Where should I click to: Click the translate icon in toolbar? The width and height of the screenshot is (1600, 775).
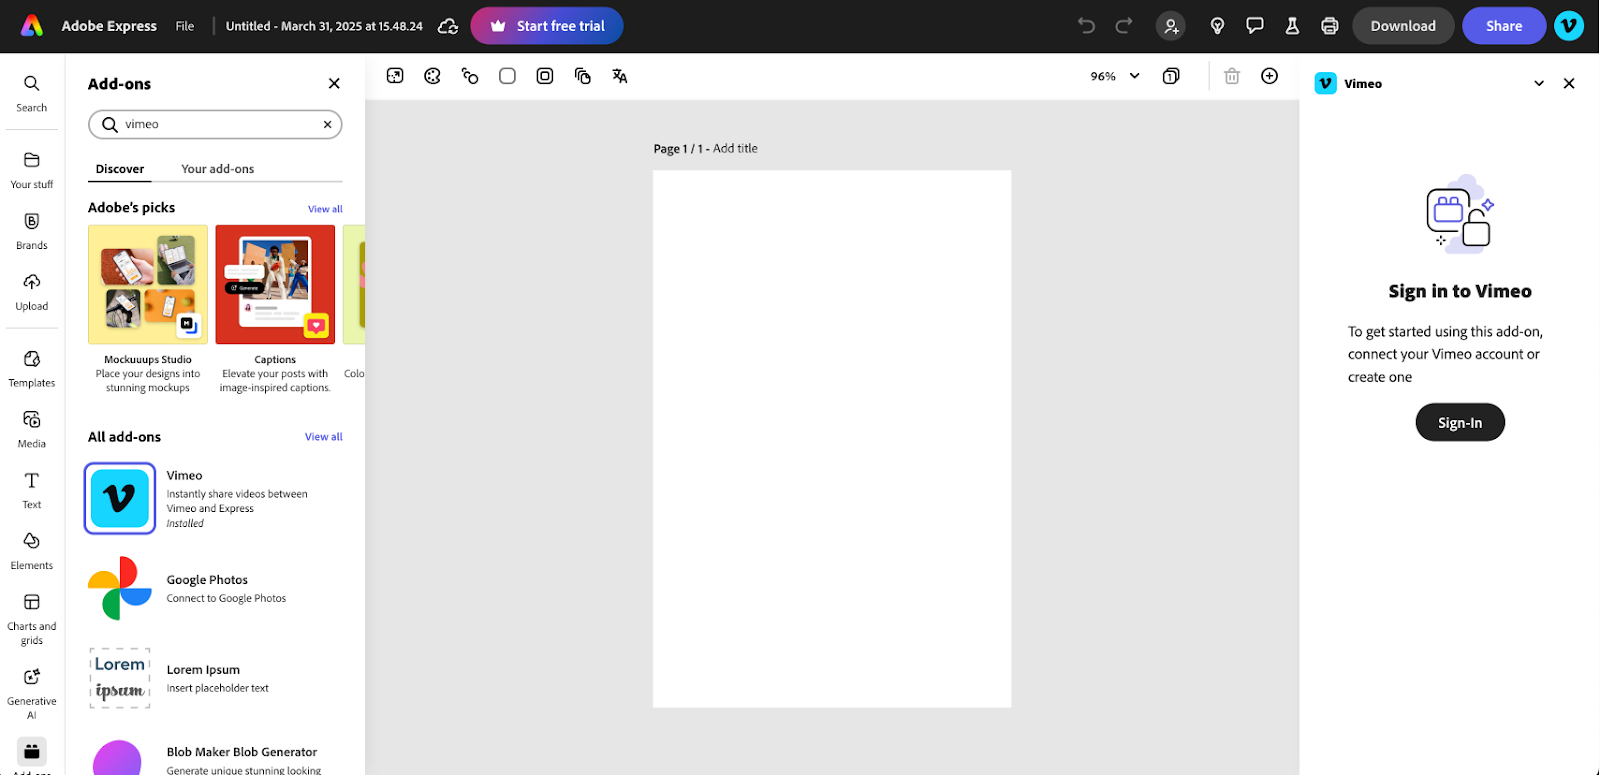(x=620, y=76)
